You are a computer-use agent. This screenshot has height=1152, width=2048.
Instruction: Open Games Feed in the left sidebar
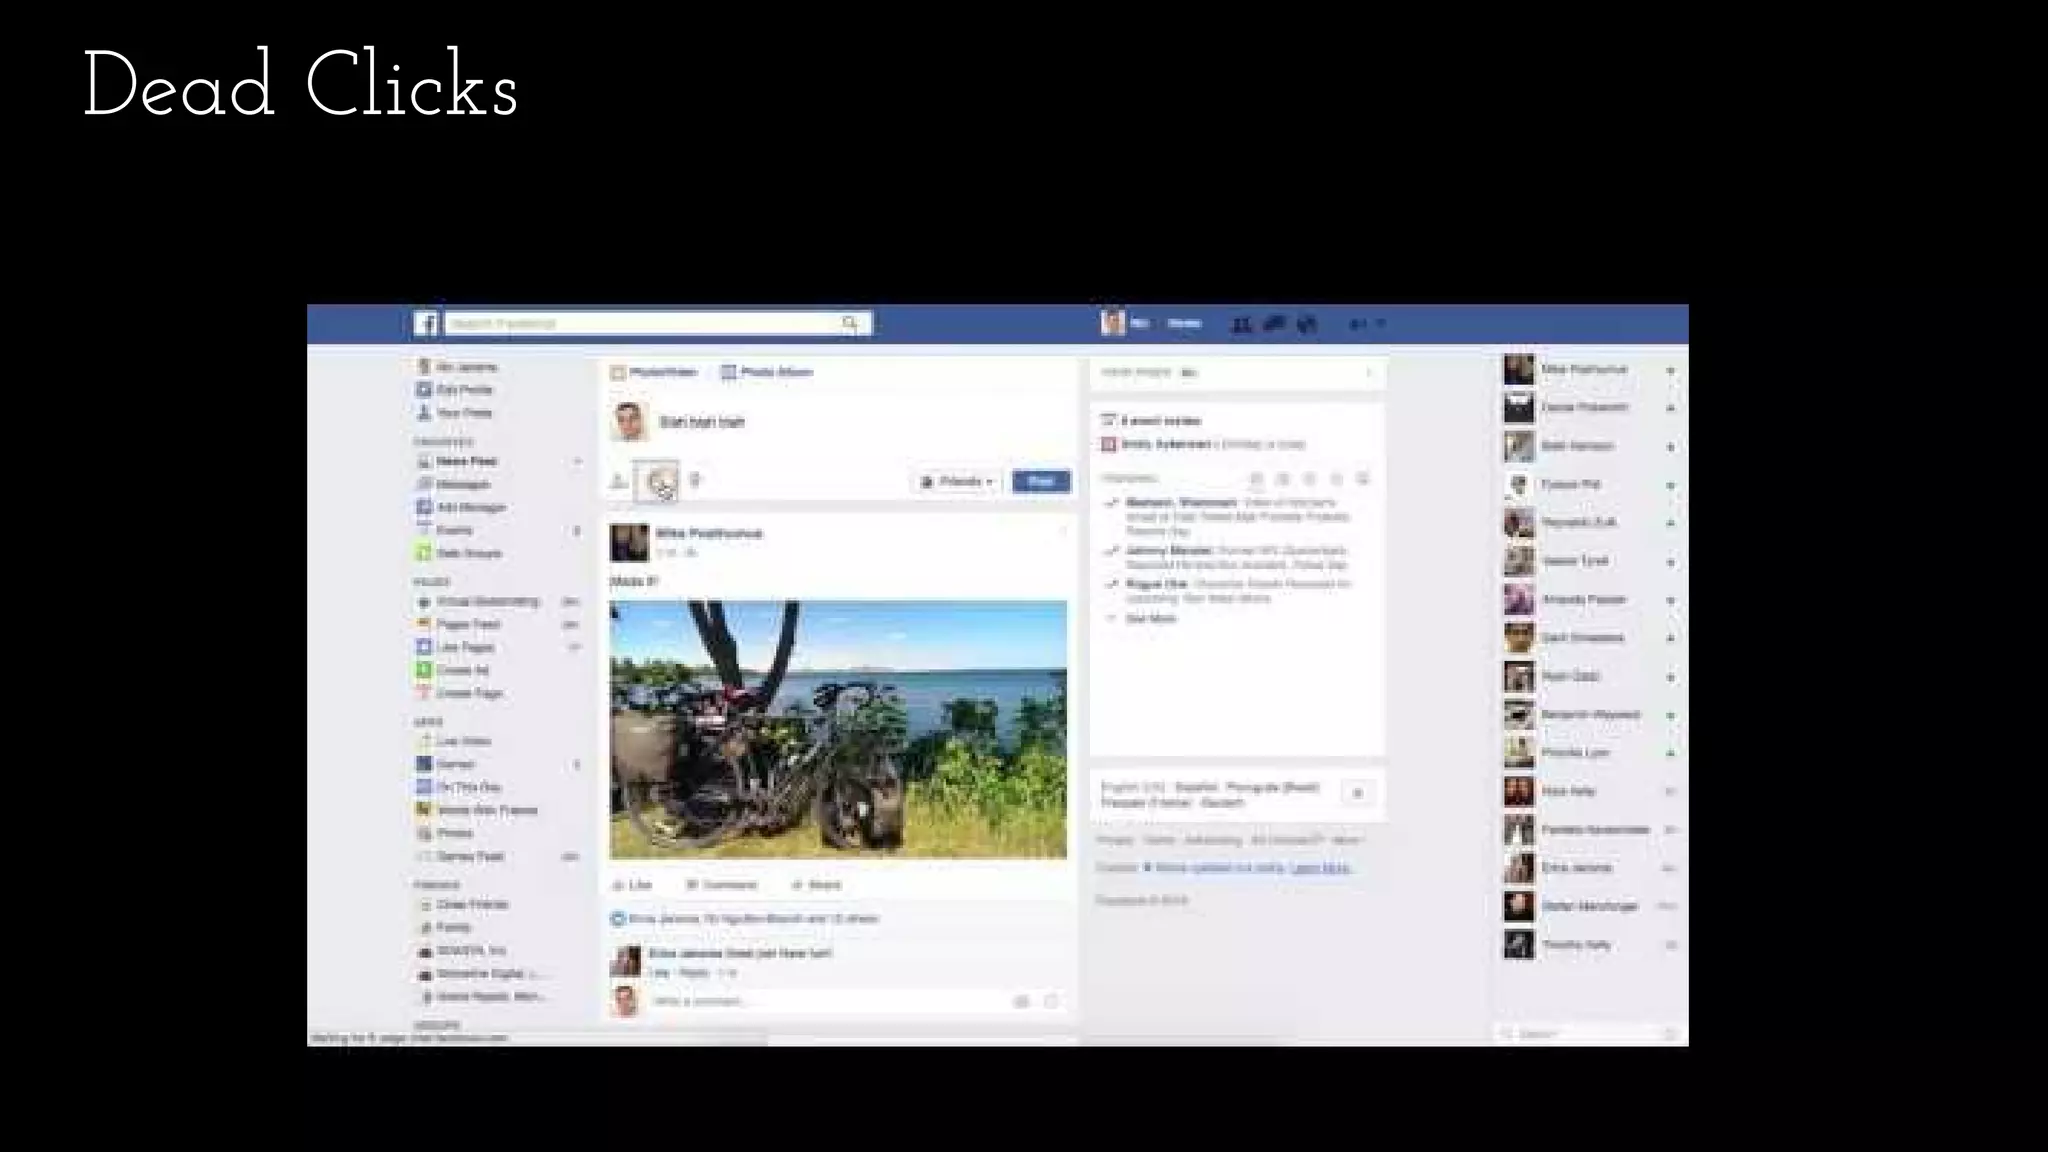point(470,857)
